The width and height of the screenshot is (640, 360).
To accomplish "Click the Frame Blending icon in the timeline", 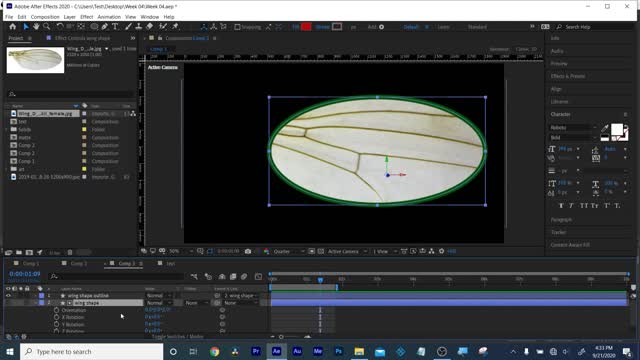I will tap(233, 277).
